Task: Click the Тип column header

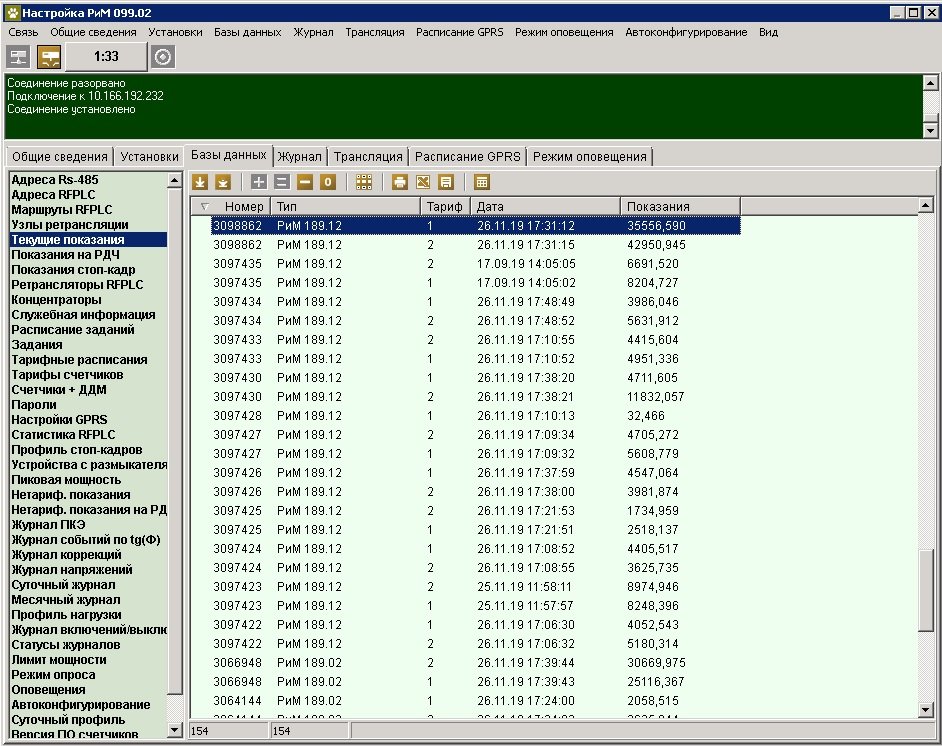Action: 345,207
